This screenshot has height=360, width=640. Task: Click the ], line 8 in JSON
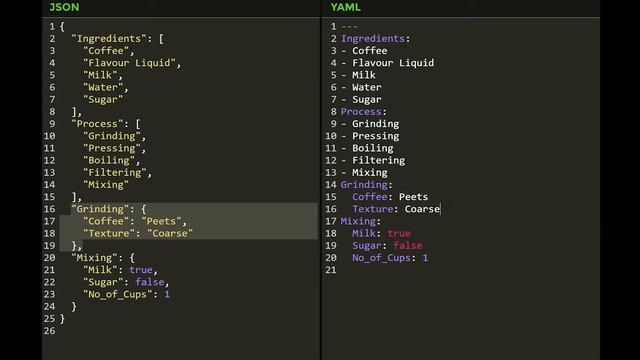tap(77, 112)
